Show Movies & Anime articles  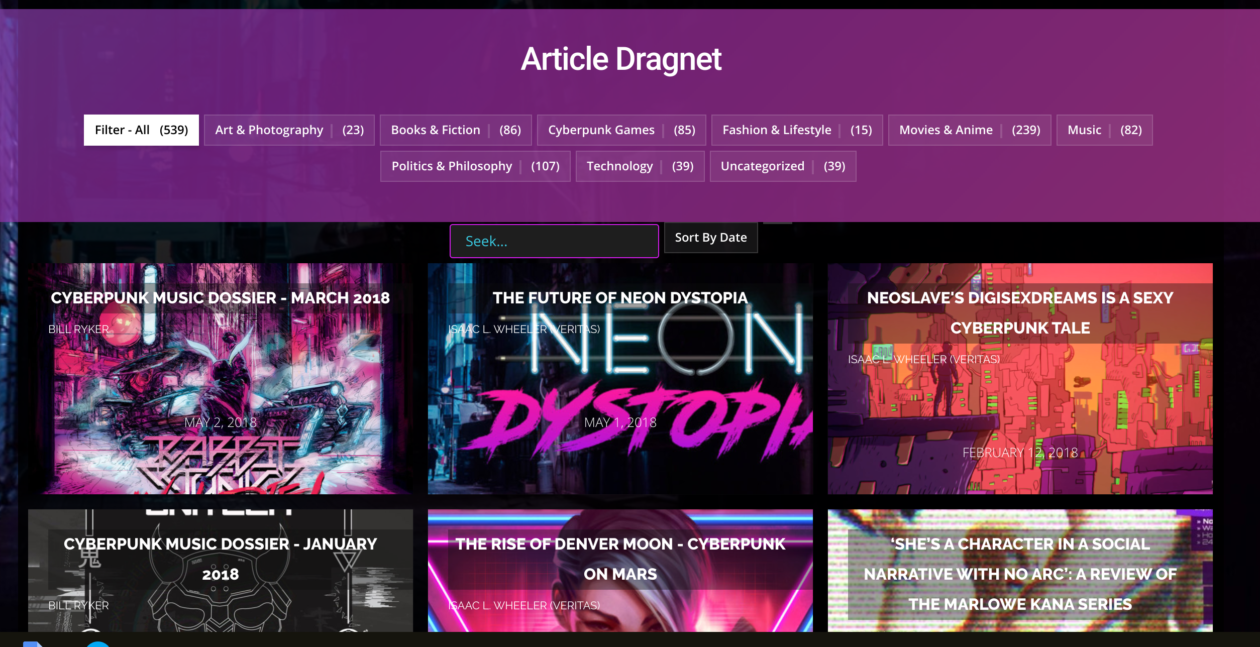pos(969,130)
